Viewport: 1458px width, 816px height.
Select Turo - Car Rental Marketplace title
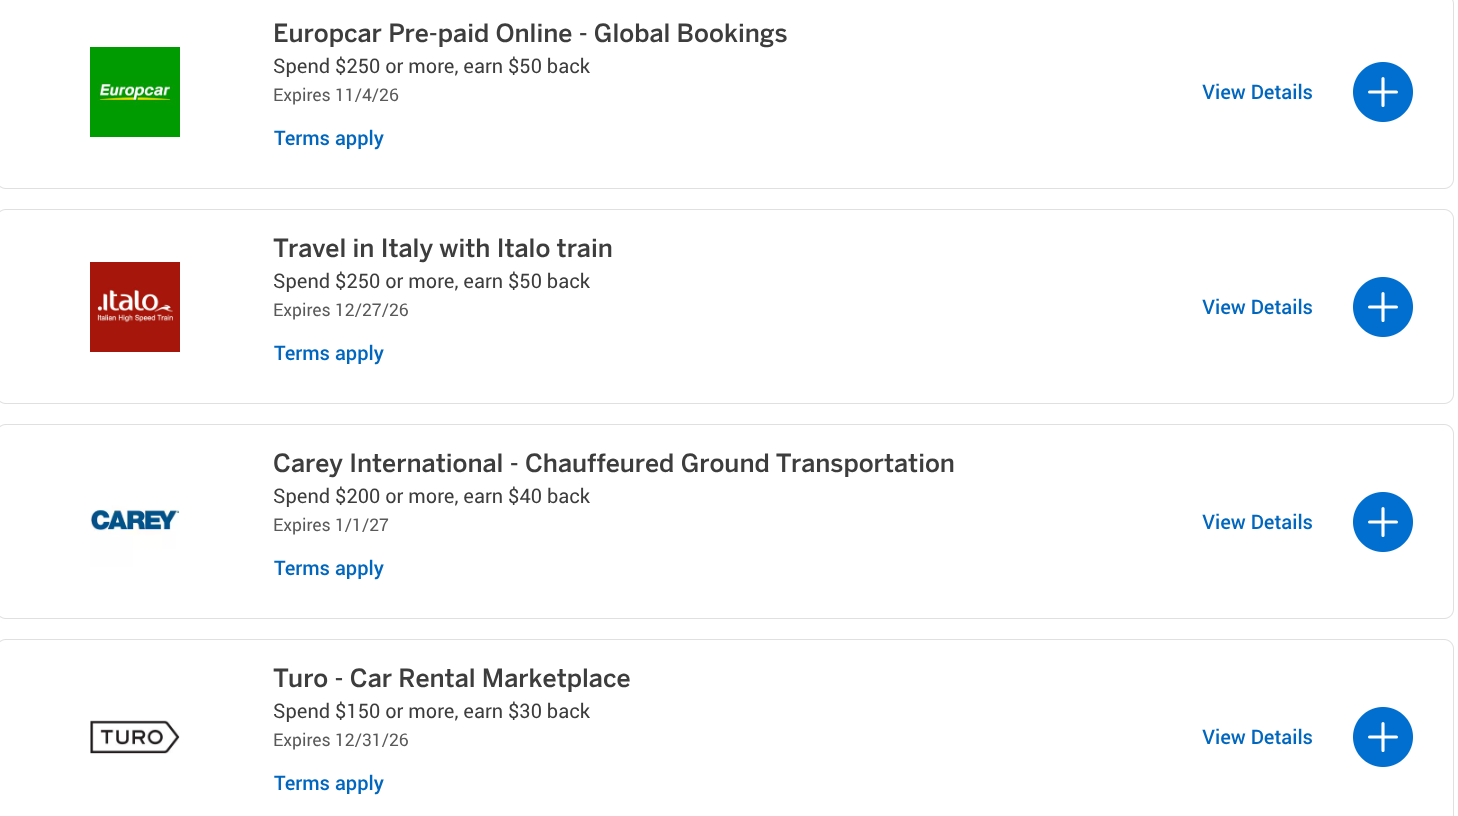452,679
